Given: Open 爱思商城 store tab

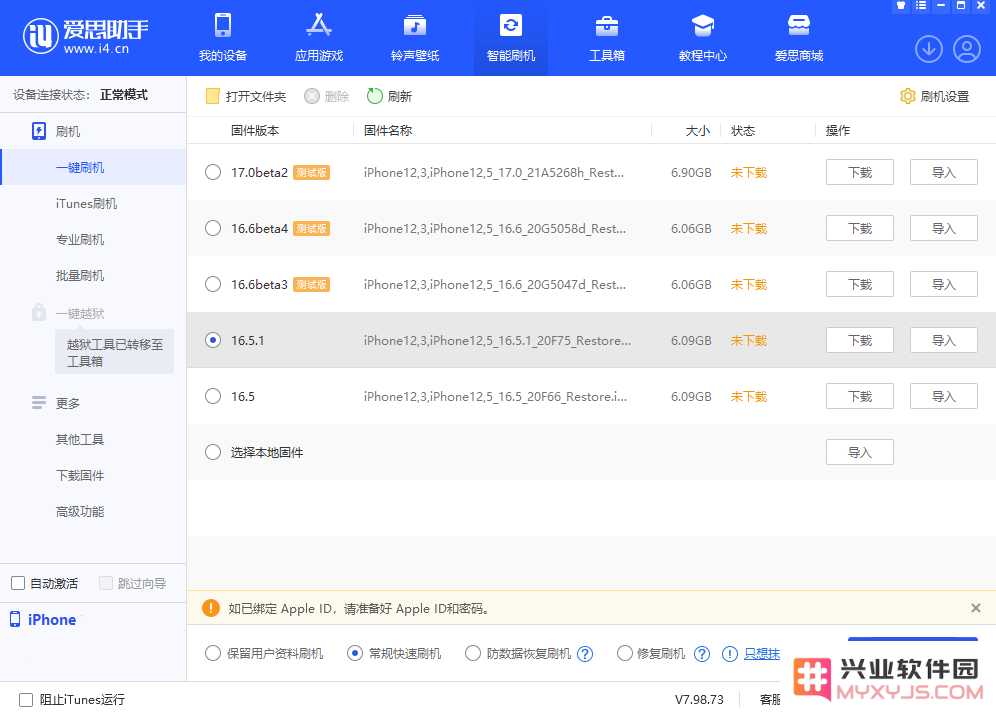Looking at the screenshot, I should [798, 38].
